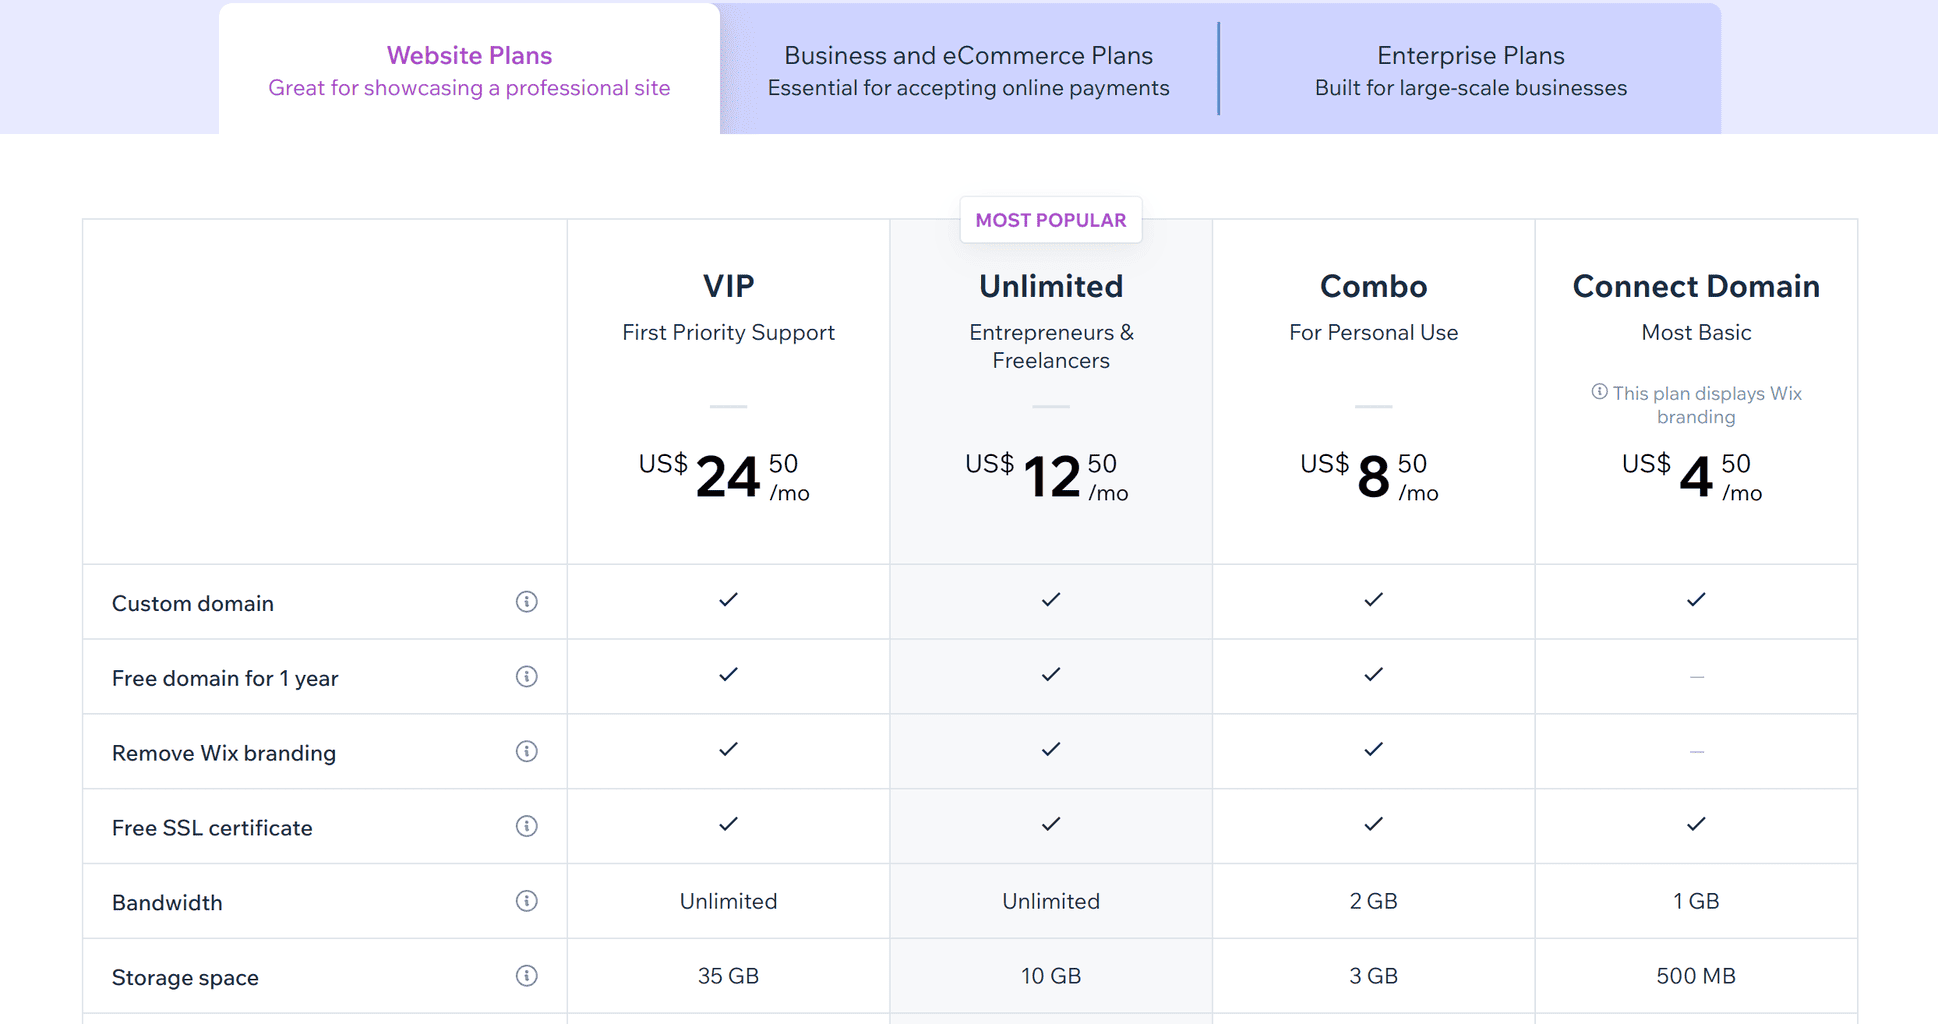The width and height of the screenshot is (1938, 1024).
Task: Click the info icon by 'This plan displays Wix branding'
Action: pos(1599,392)
